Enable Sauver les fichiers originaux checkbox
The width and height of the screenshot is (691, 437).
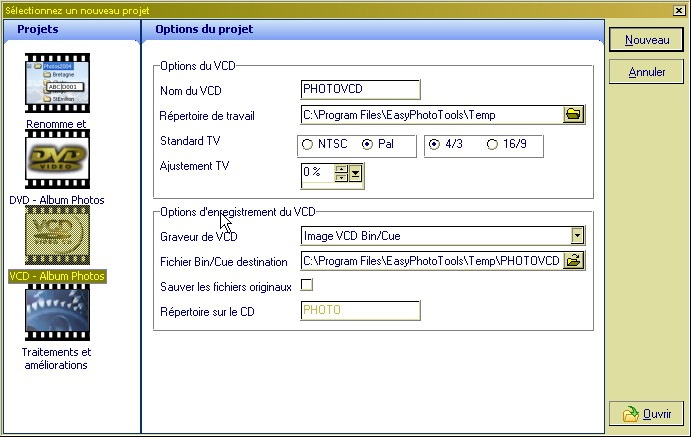coord(307,286)
